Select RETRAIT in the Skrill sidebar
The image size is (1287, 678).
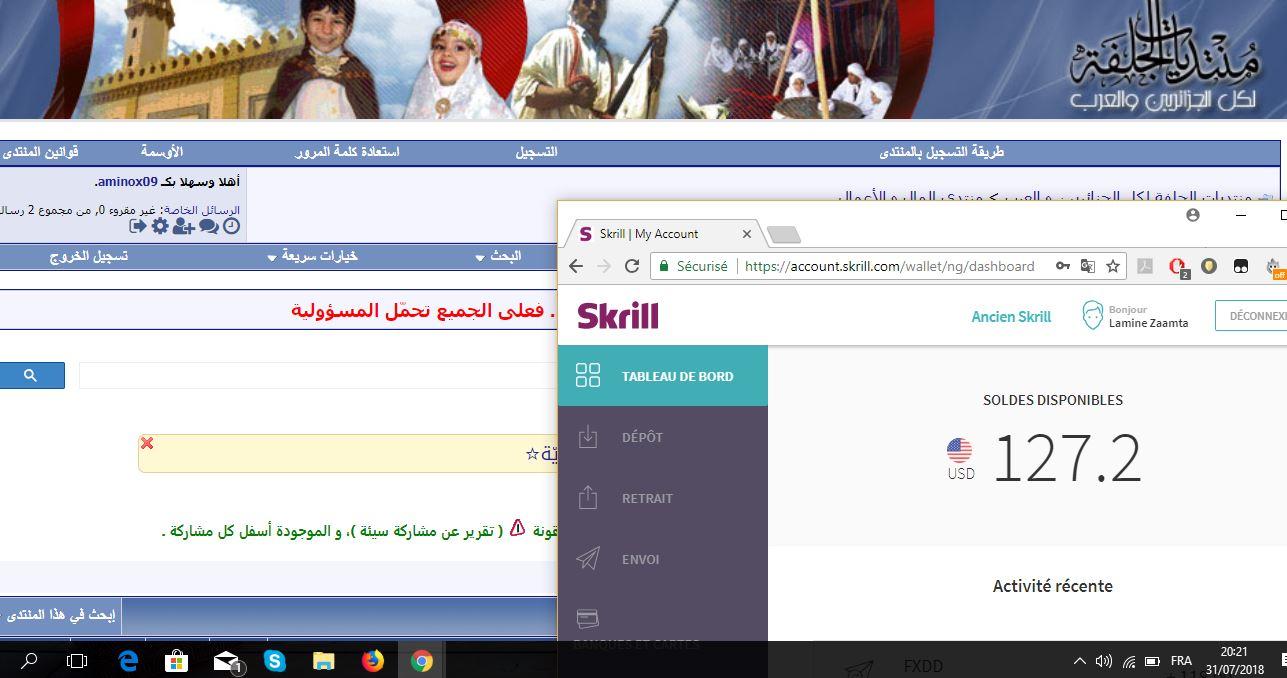tap(663, 498)
